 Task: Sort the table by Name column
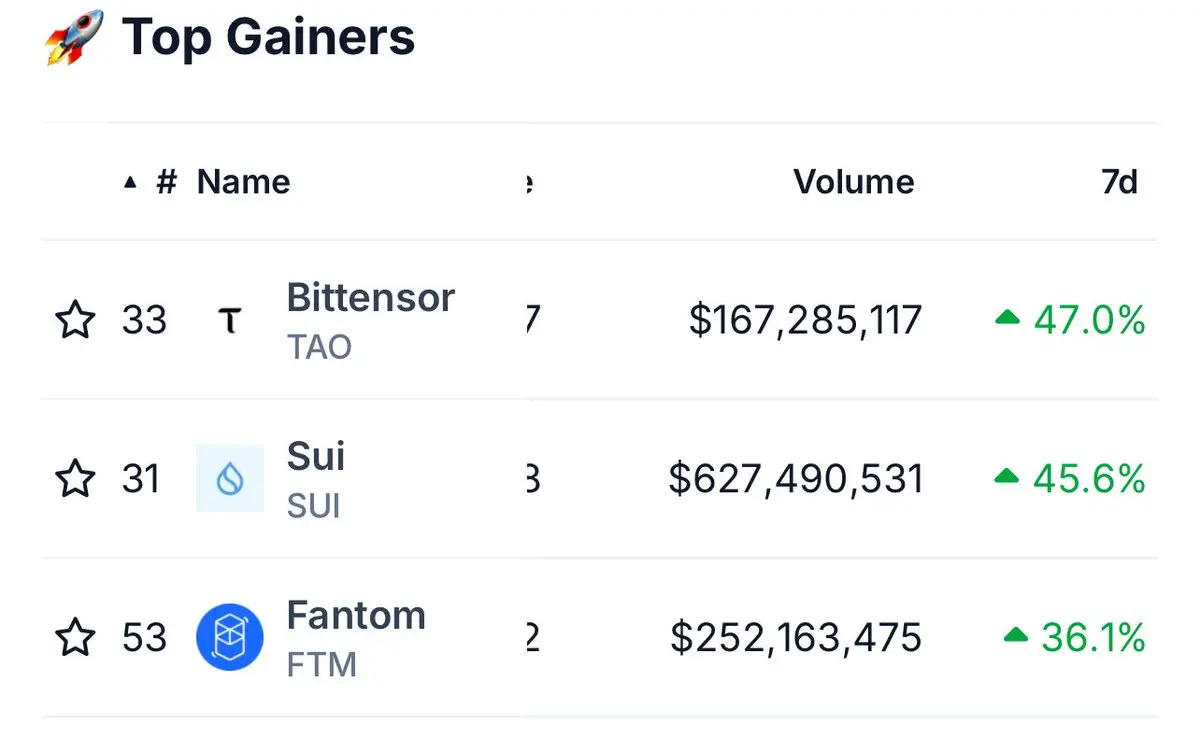[243, 182]
